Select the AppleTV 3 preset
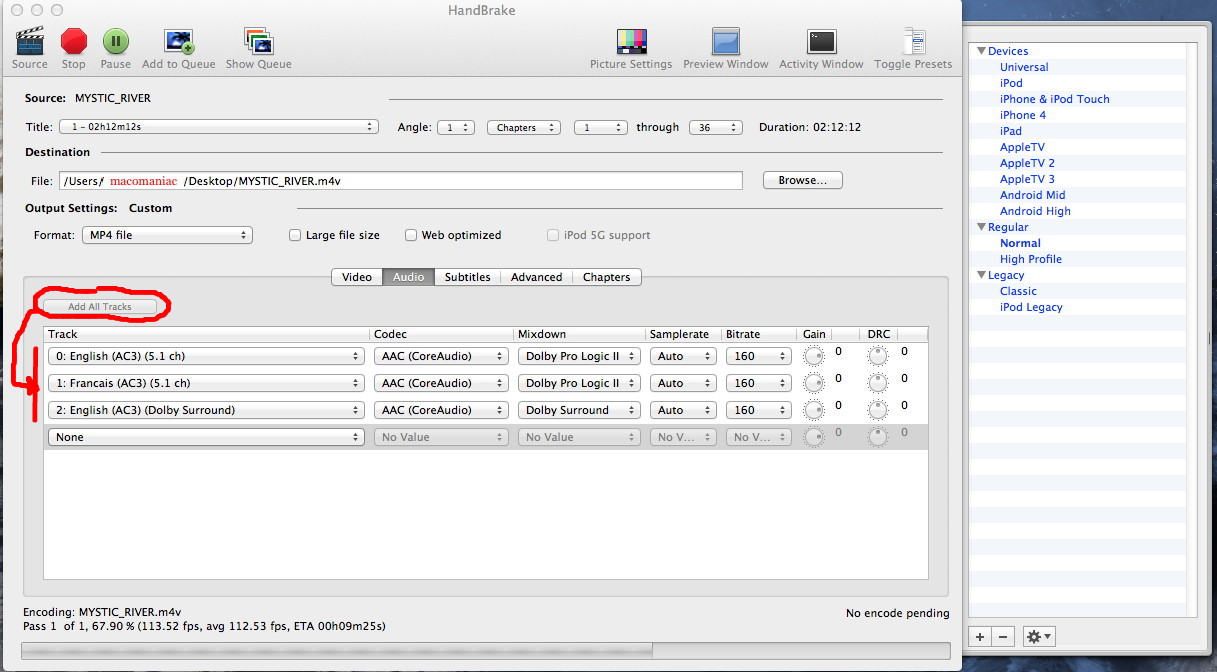The image size is (1217, 672). coord(1027,179)
